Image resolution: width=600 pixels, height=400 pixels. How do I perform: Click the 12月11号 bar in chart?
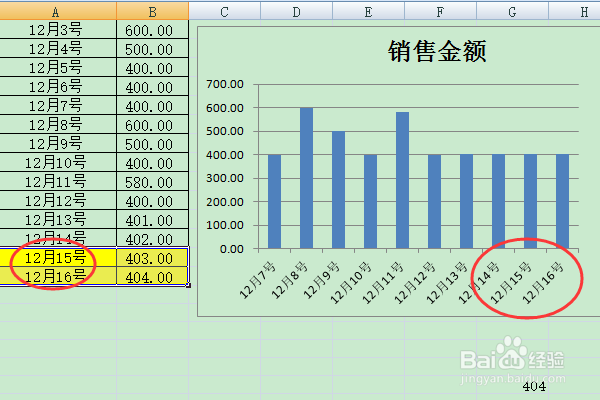(x=403, y=180)
